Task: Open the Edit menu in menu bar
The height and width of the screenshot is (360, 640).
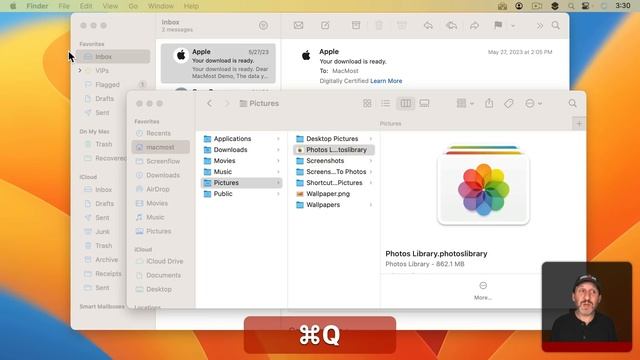Action: tap(86, 6)
